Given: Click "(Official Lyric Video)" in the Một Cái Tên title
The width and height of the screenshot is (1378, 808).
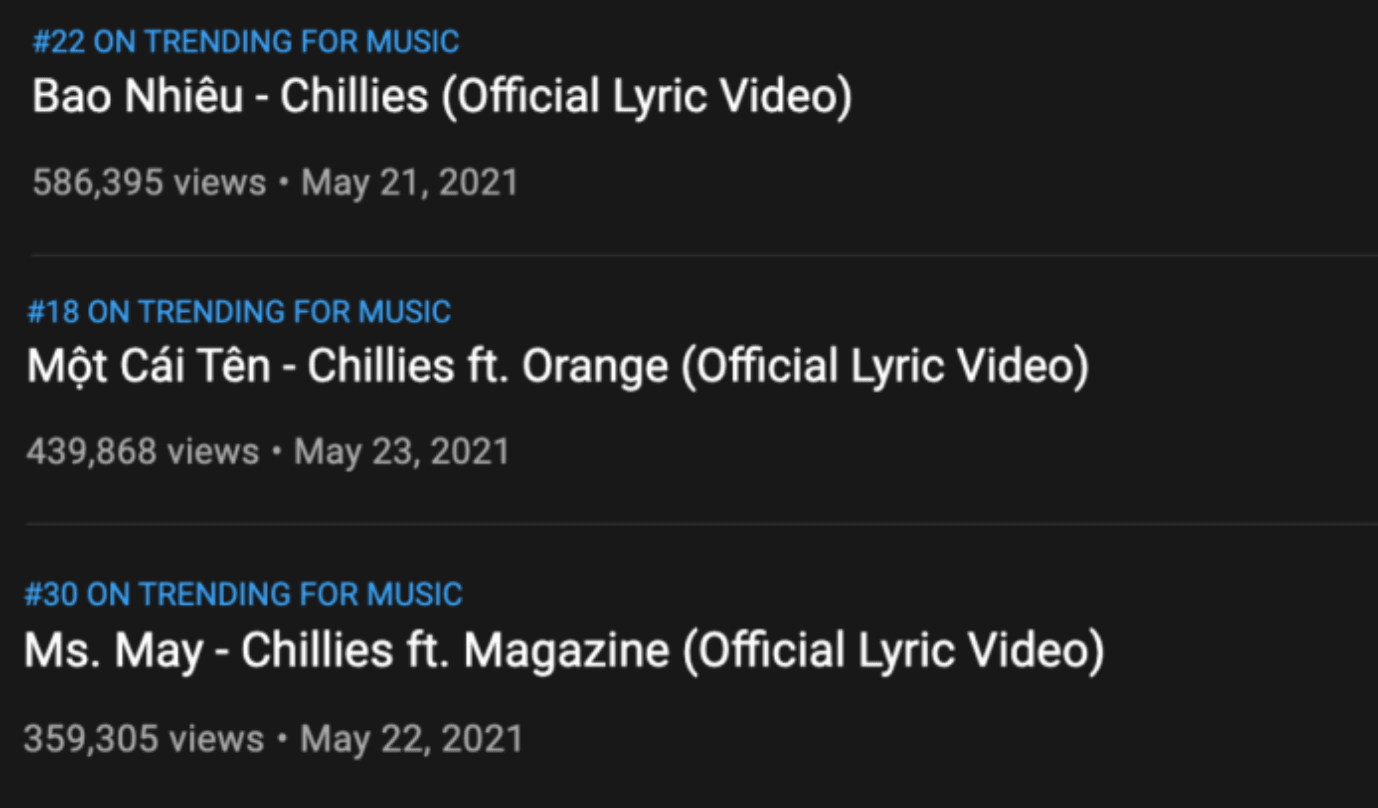Looking at the screenshot, I should tap(885, 367).
